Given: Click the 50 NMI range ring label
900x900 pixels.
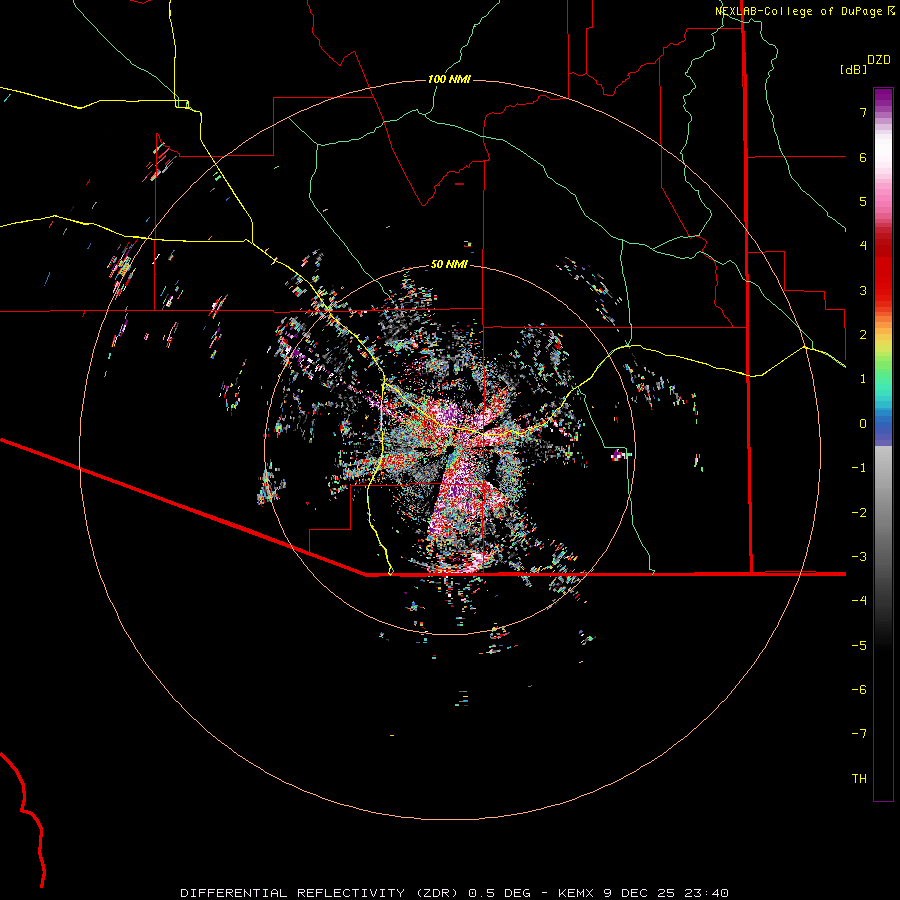Looking at the screenshot, I should (x=449, y=264).
